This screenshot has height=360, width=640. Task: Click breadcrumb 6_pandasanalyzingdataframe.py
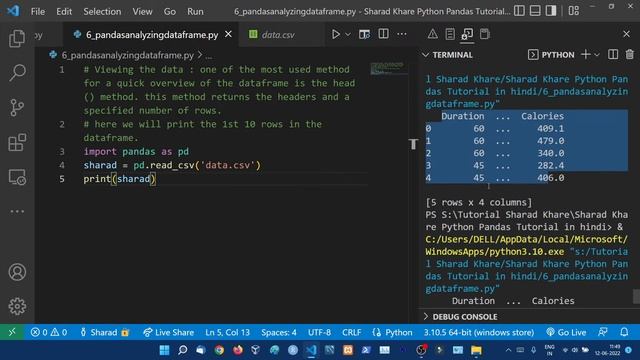click(127, 55)
